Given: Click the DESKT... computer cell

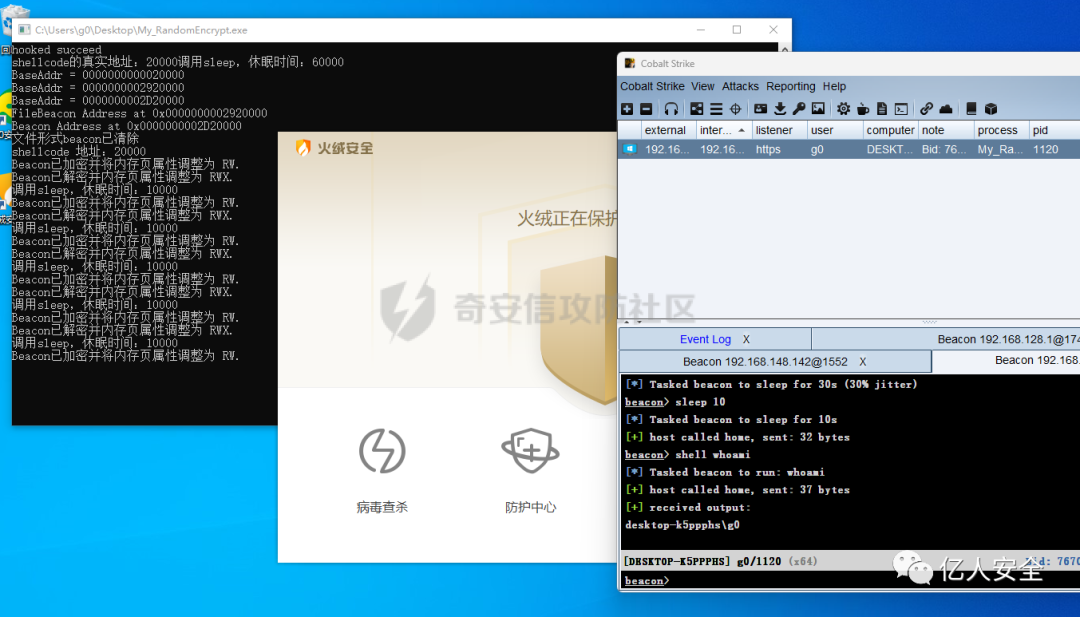Looking at the screenshot, I should pos(891,149).
